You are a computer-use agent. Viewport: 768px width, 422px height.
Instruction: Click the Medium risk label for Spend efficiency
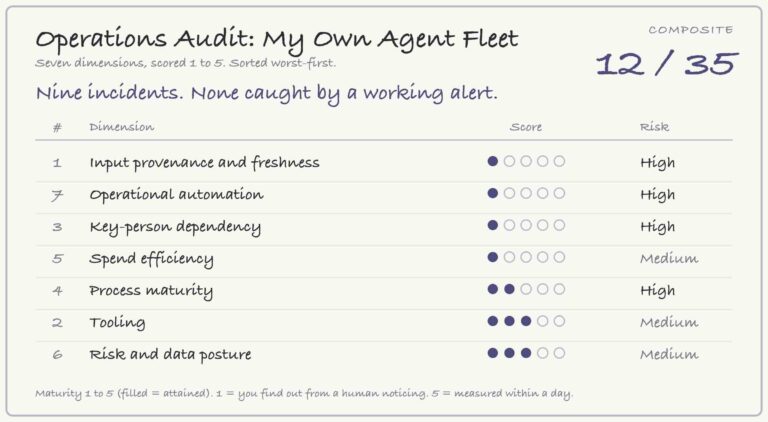669,258
